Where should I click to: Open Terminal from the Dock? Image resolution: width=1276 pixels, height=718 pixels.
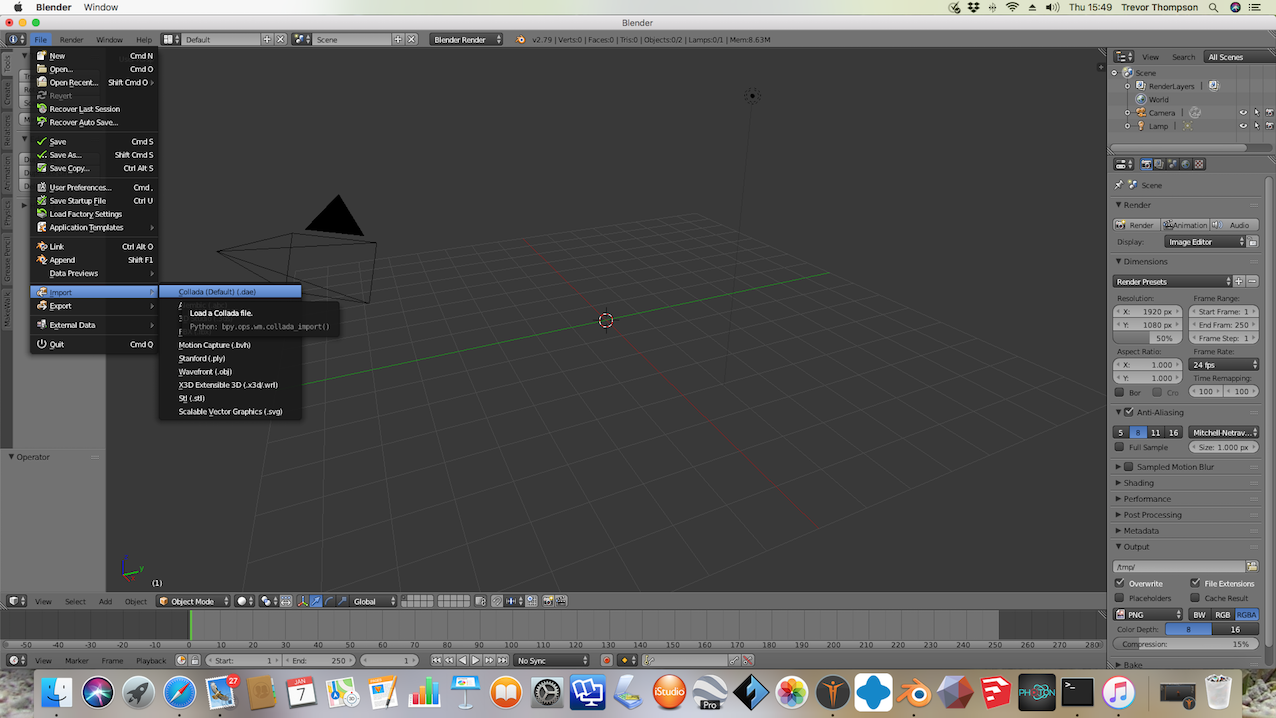pyautogui.click(x=1077, y=692)
